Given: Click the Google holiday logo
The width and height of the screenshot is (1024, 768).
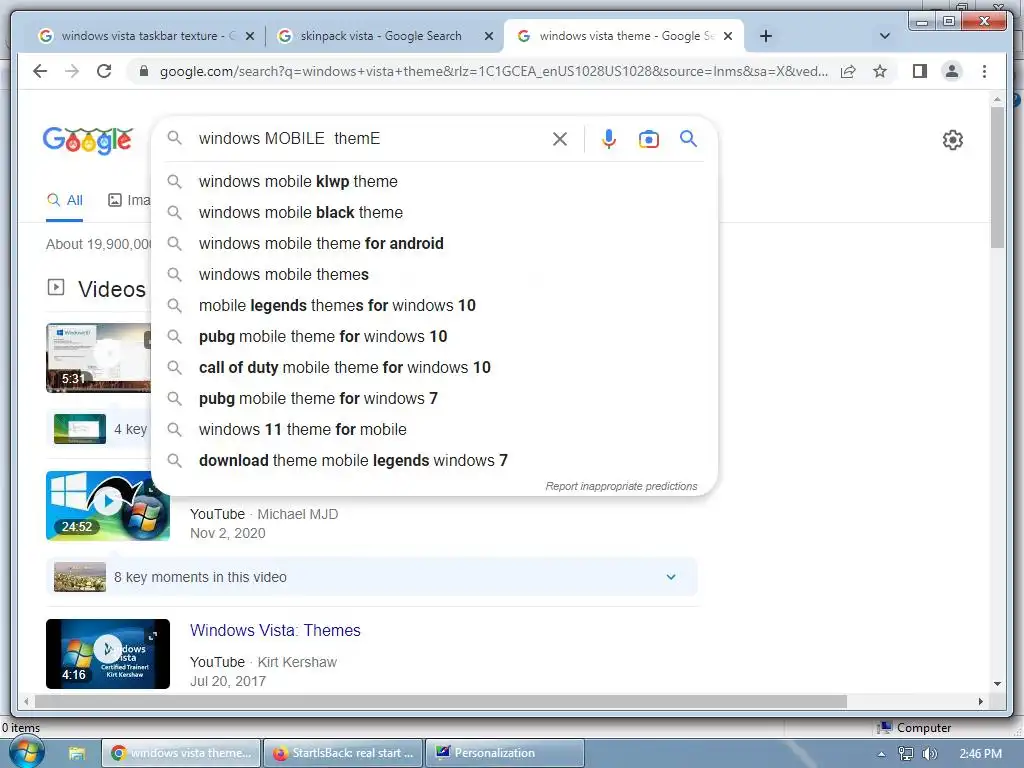Looking at the screenshot, I should pos(88,140).
